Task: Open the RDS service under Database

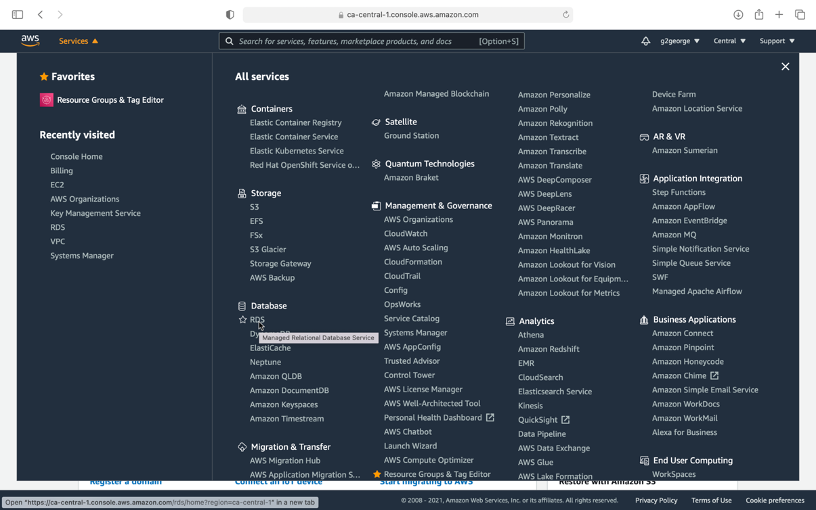Action: pos(257,320)
